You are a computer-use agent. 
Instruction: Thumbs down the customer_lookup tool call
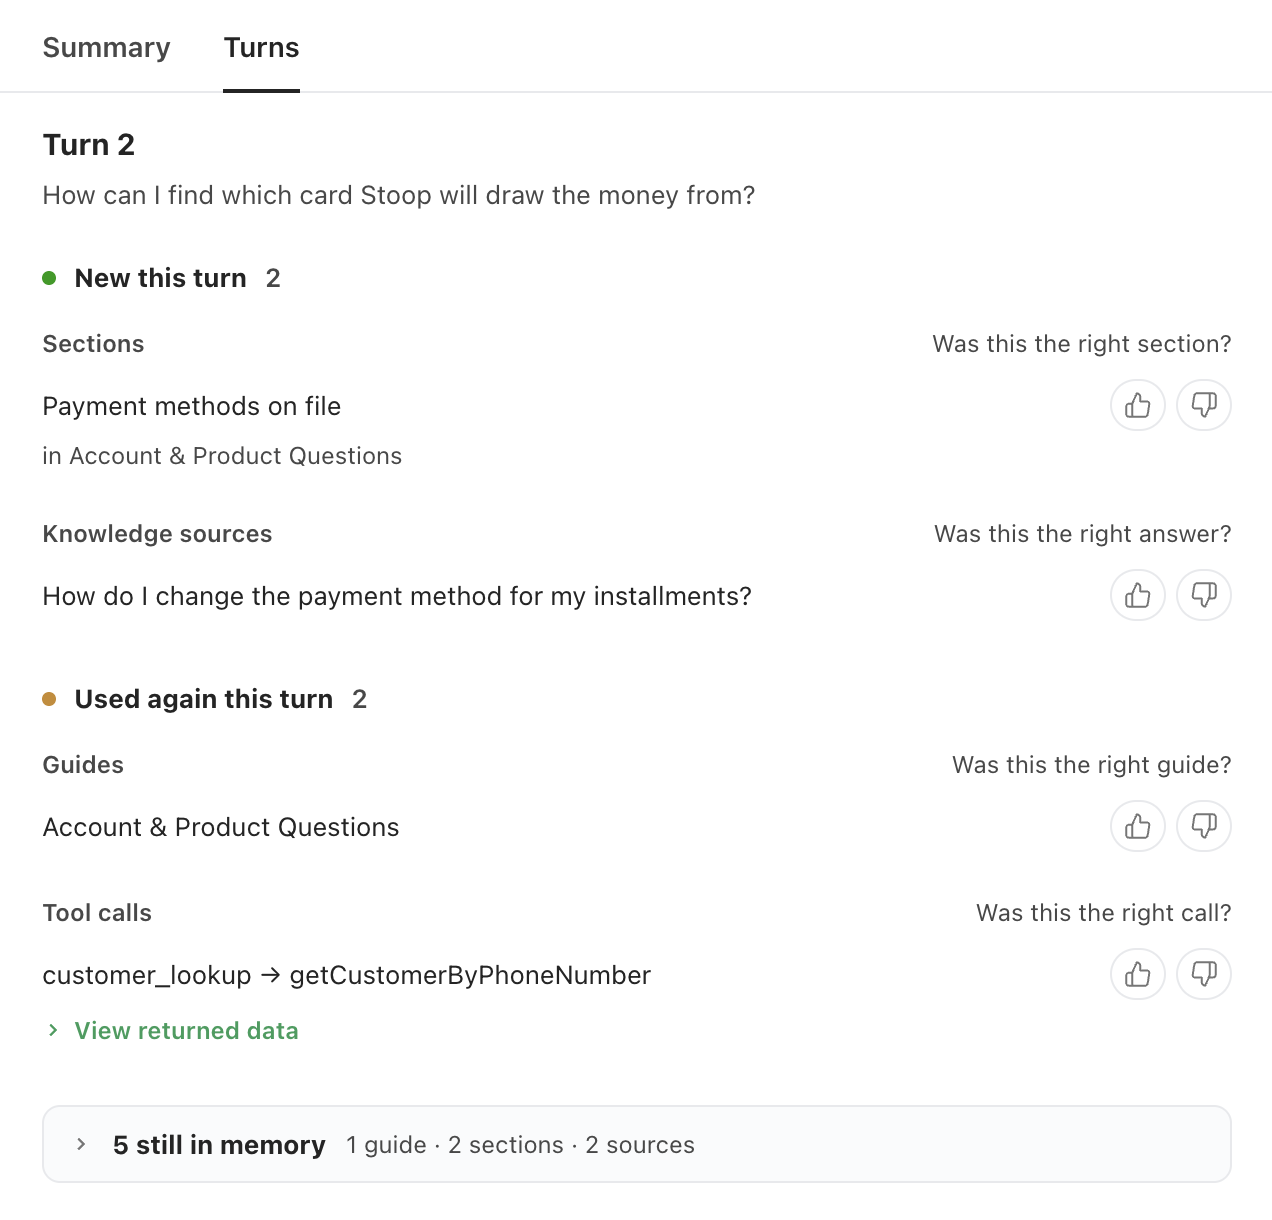coord(1204,974)
